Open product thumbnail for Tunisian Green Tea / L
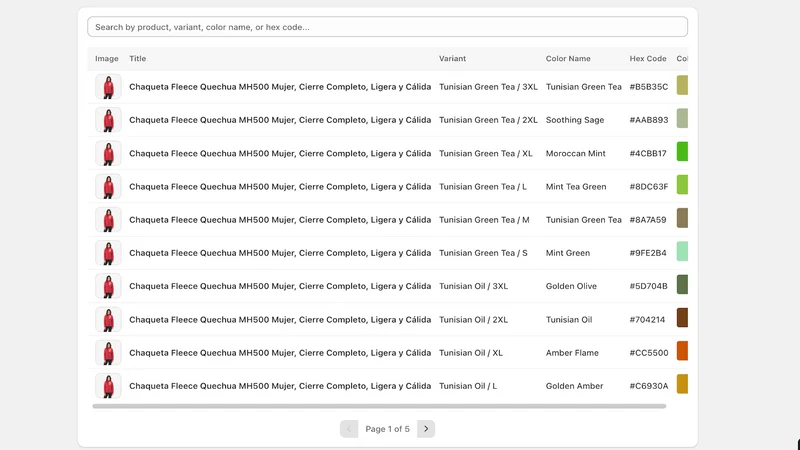800x450 pixels. [108, 186]
